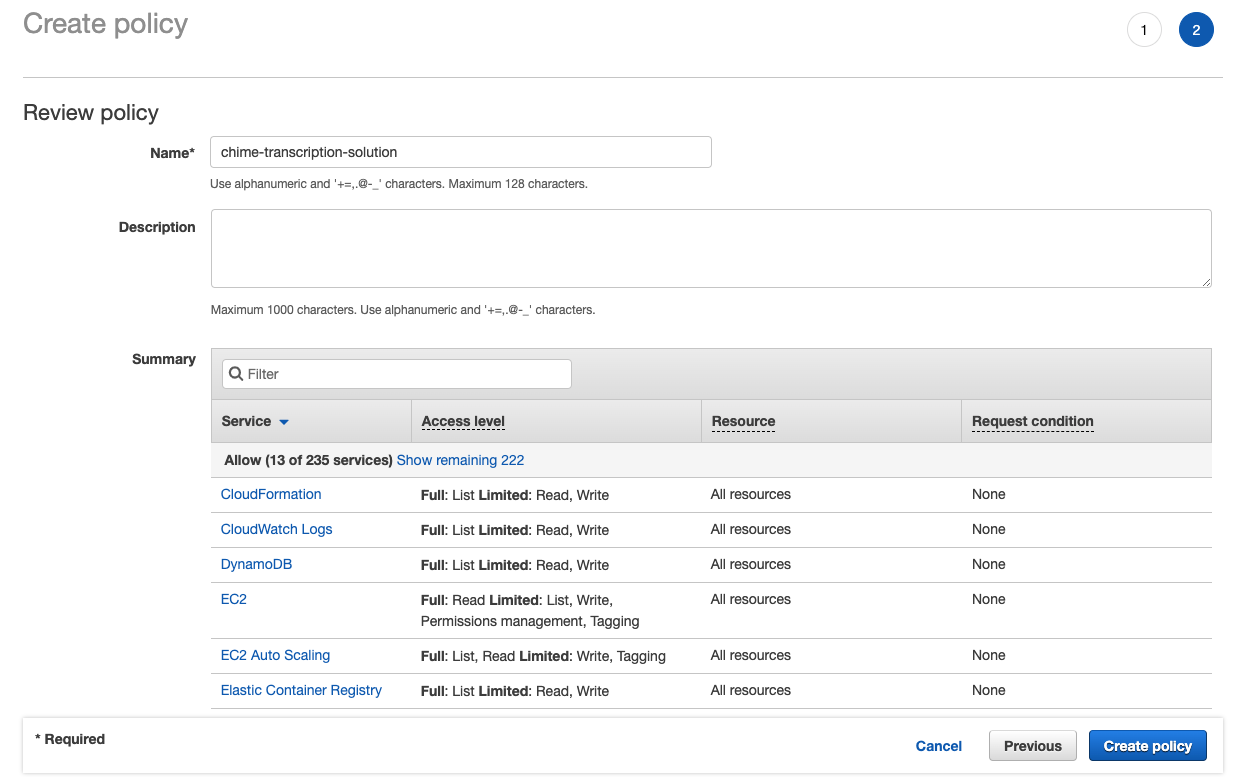Select EC2 row access level text
Viewport: 1237px width, 777px height.
click(x=530, y=610)
